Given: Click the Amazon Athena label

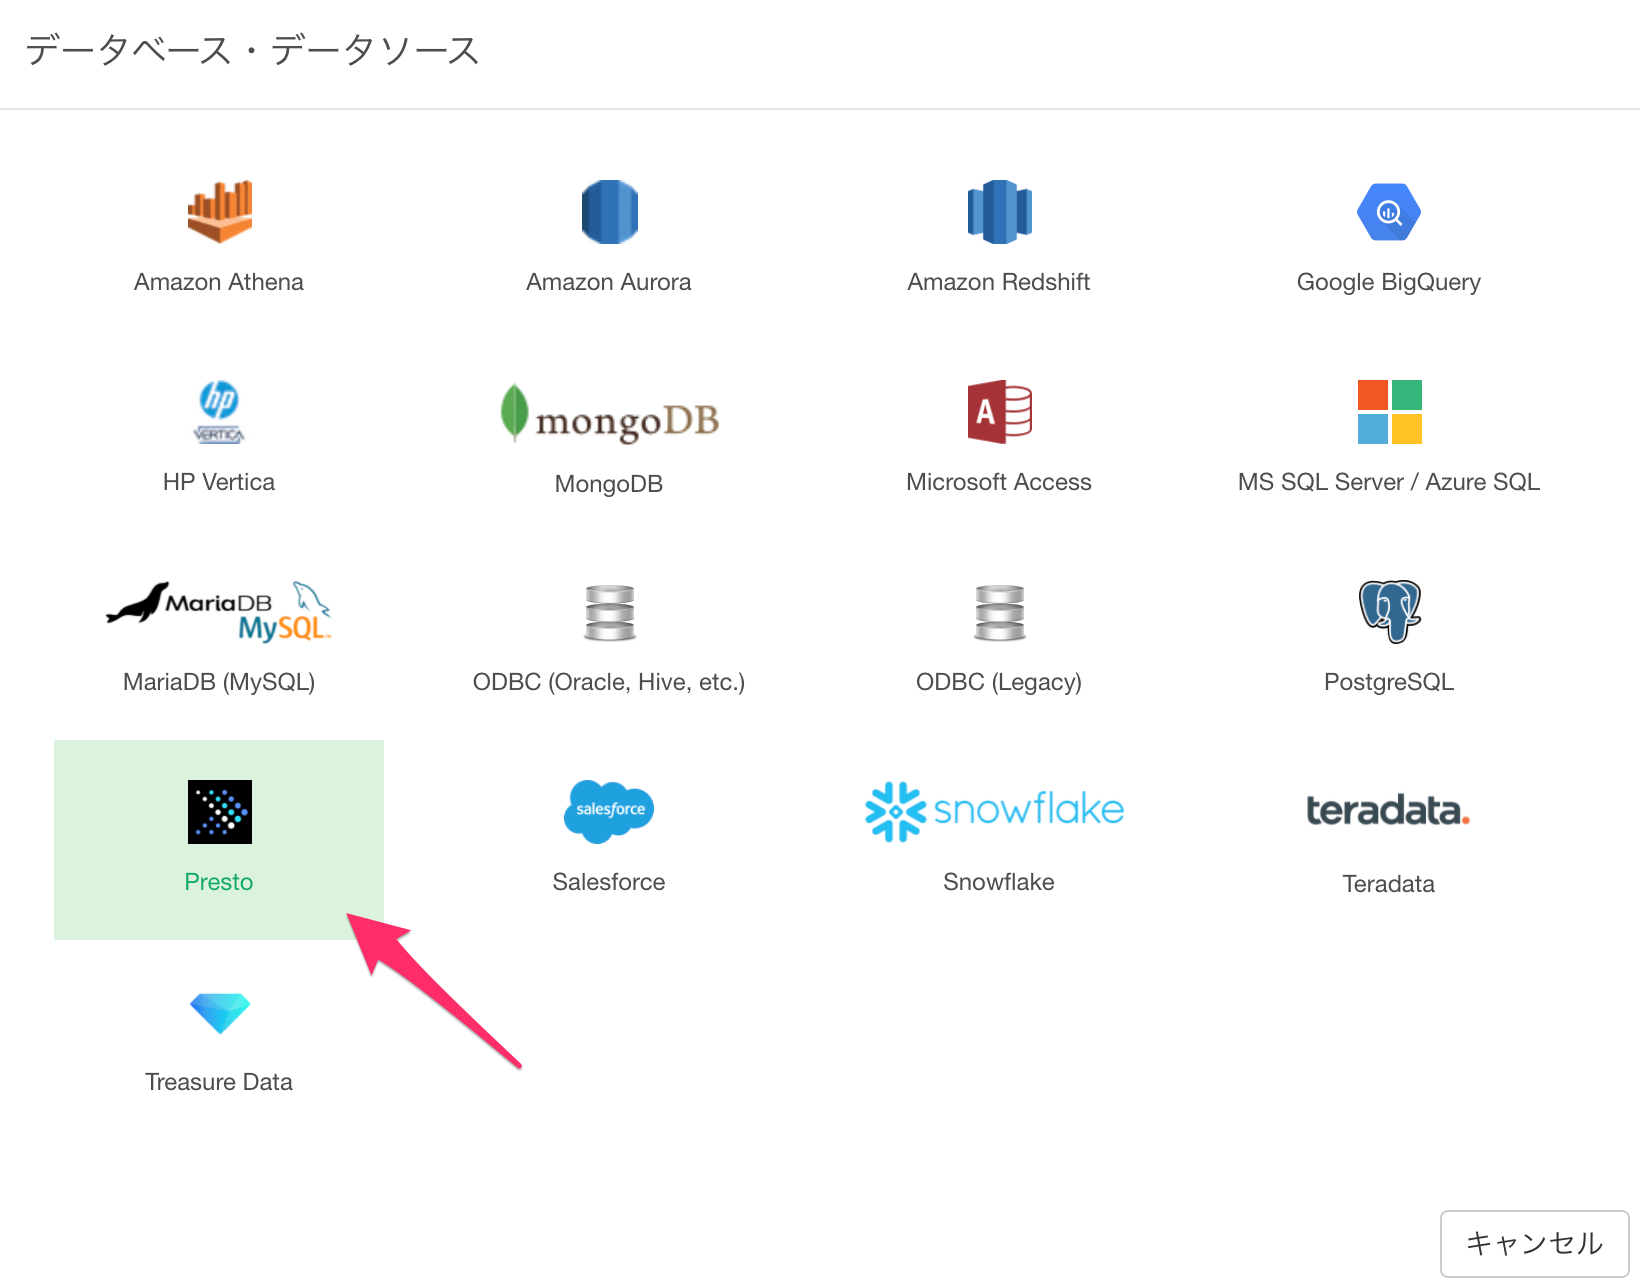Looking at the screenshot, I should (x=219, y=282).
